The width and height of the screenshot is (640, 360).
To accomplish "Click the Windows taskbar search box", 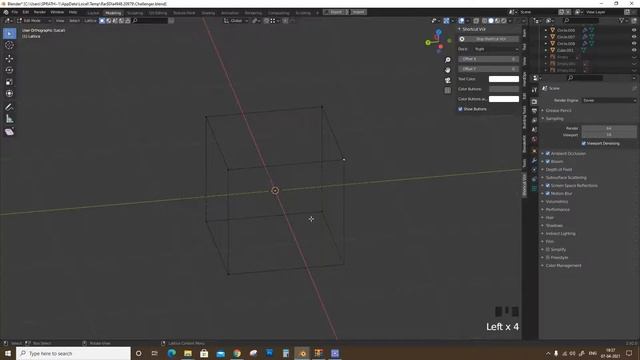I will (73, 353).
